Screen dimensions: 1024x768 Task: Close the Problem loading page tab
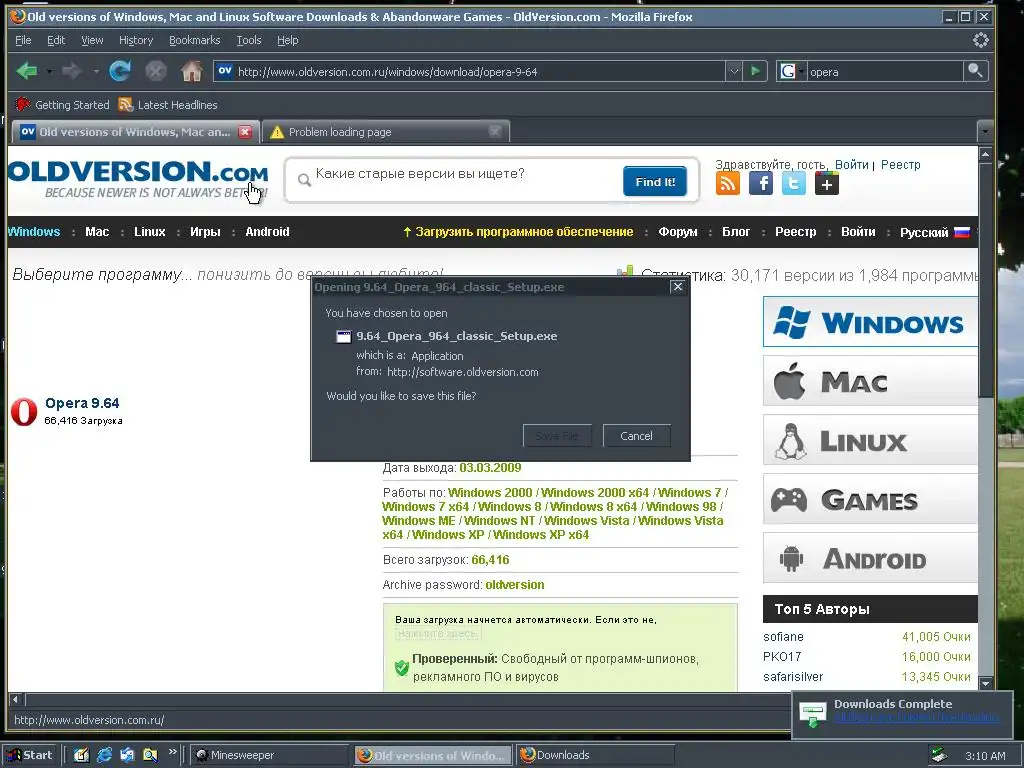(x=495, y=132)
